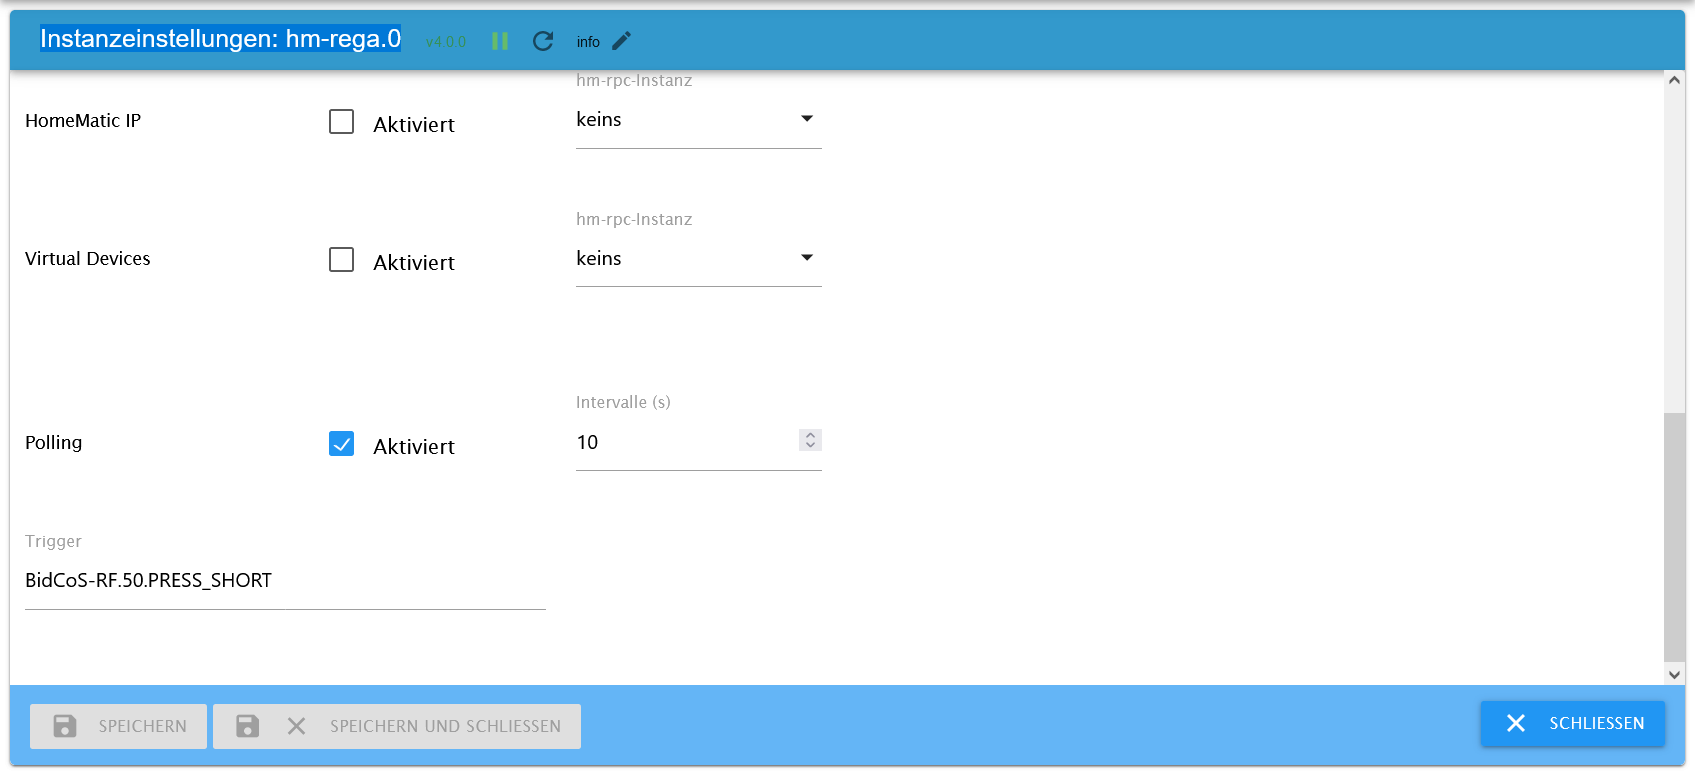Click the v4.0.0 version label
Viewport: 1695px width, 775px height.
446,42
